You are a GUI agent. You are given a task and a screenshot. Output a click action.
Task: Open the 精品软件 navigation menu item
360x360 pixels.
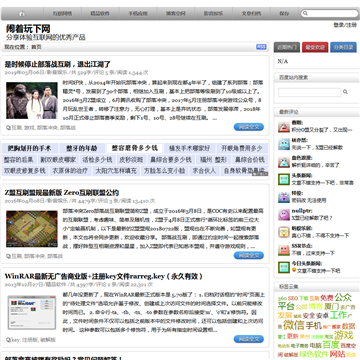(x=100, y=14)
